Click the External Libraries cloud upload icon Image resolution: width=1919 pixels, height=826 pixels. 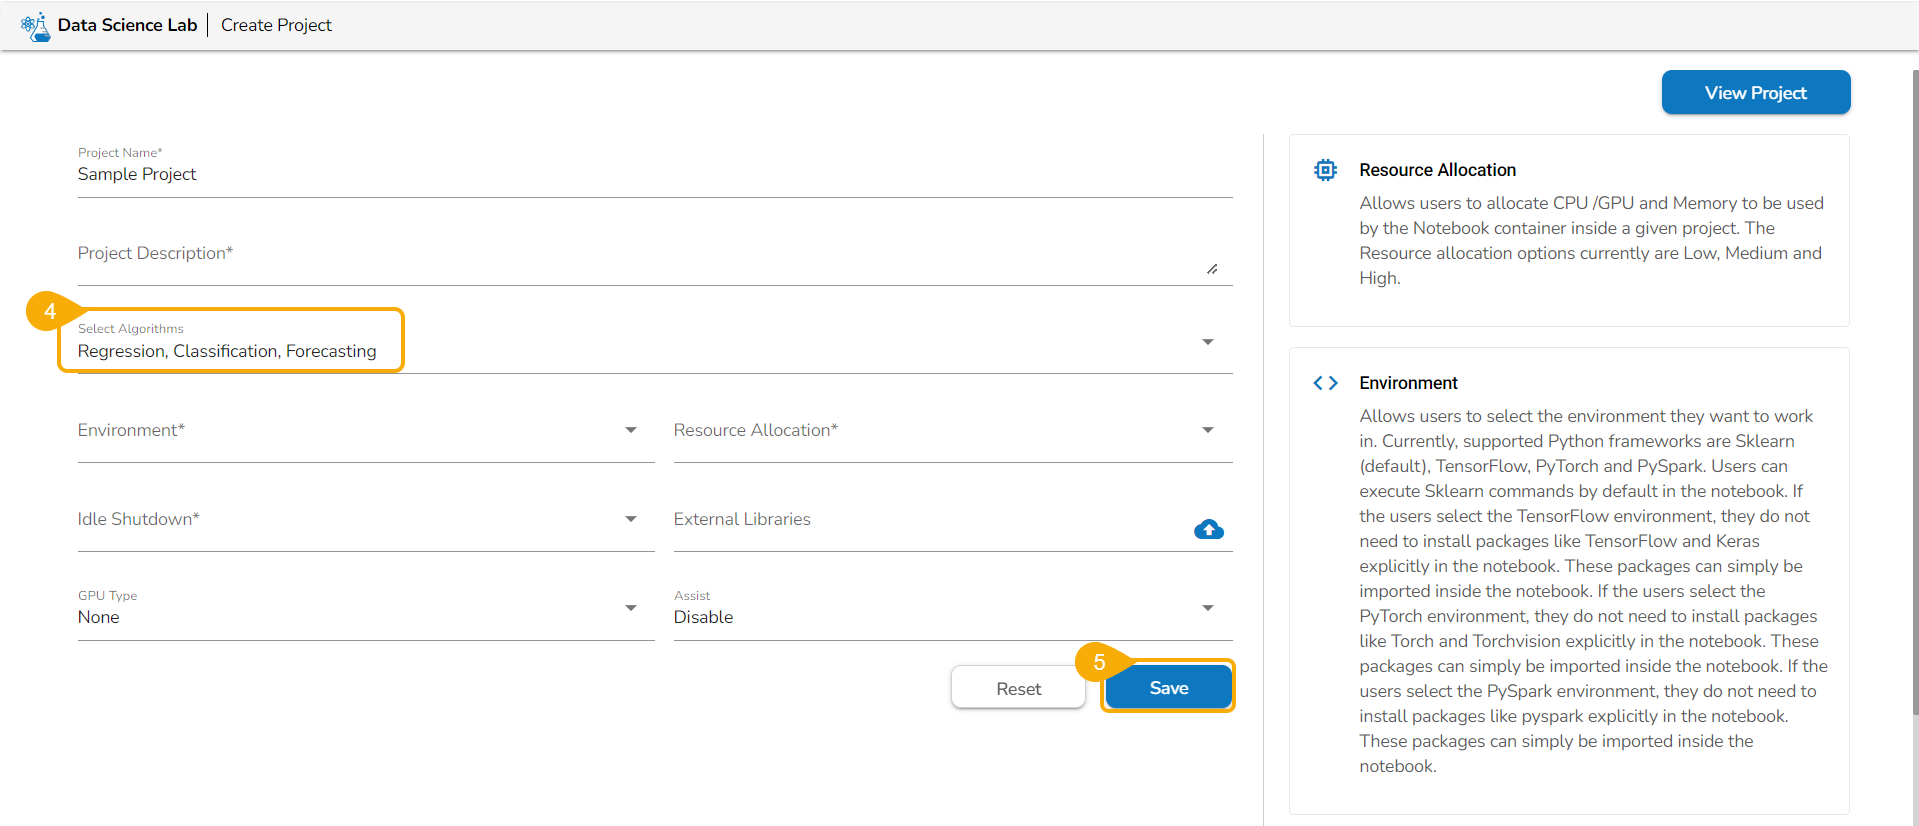coord(1208,529)
